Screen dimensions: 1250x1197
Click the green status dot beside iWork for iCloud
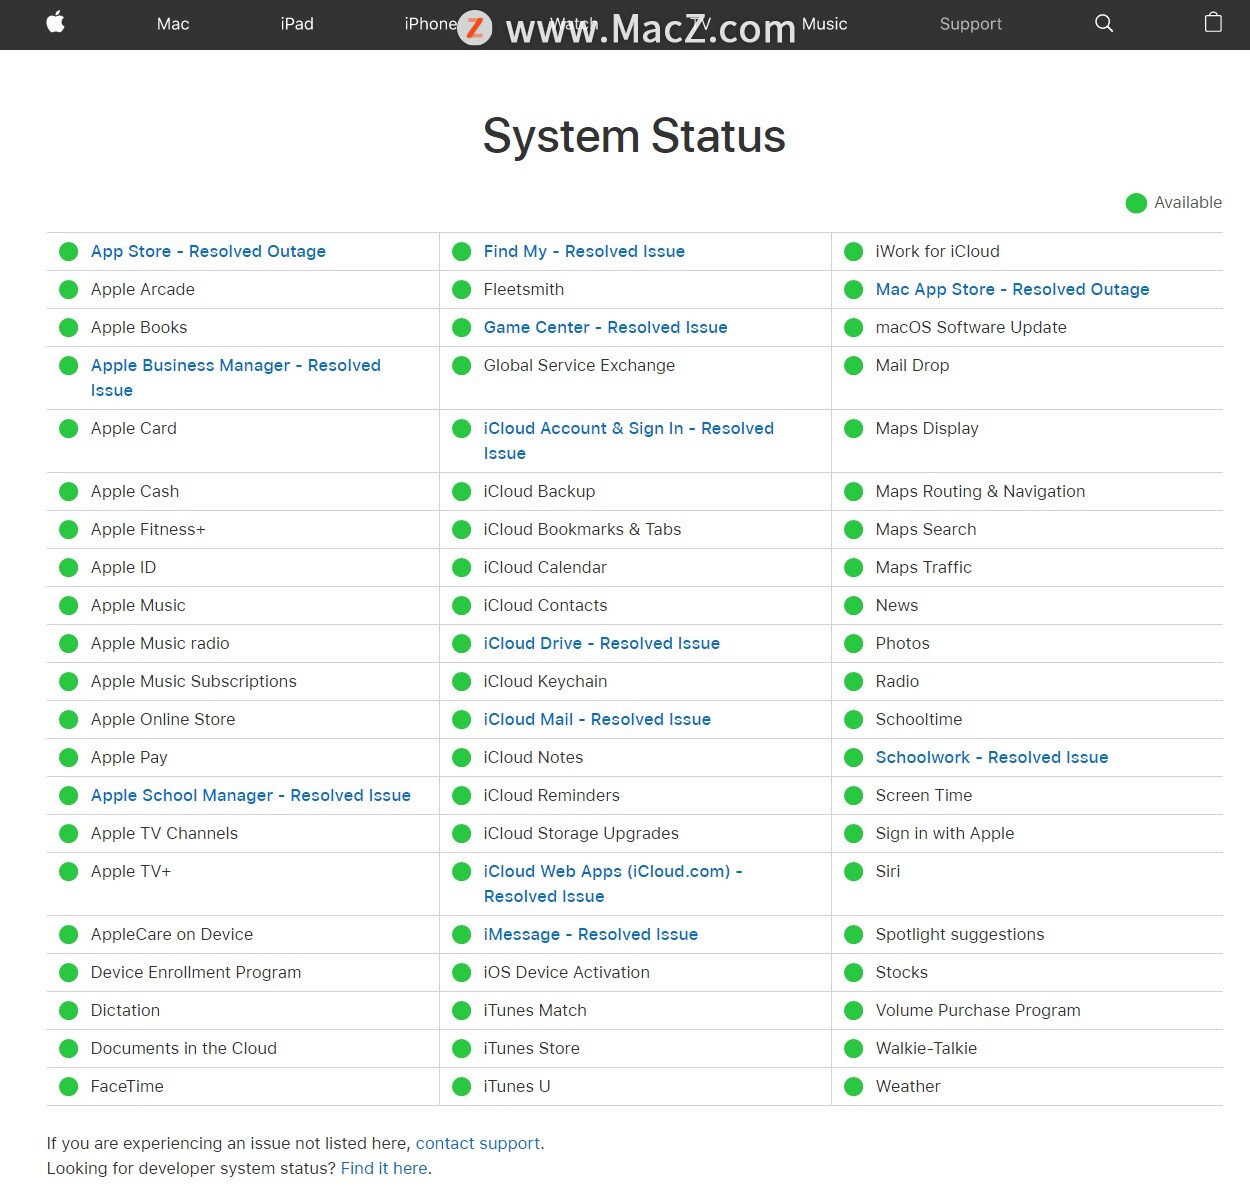pyautogui.click(x=853, y=252)
